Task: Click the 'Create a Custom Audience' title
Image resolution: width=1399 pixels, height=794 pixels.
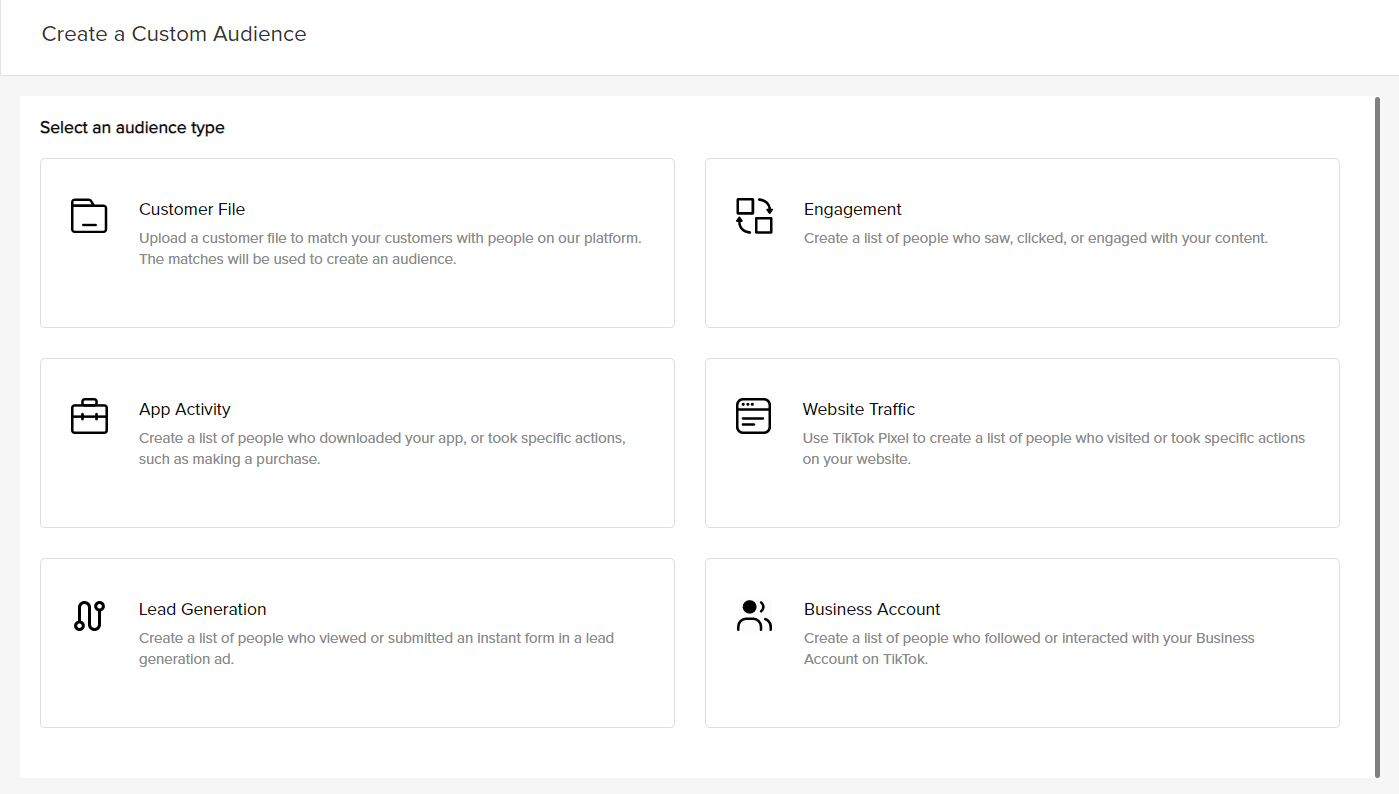Action: pos(174,34)
